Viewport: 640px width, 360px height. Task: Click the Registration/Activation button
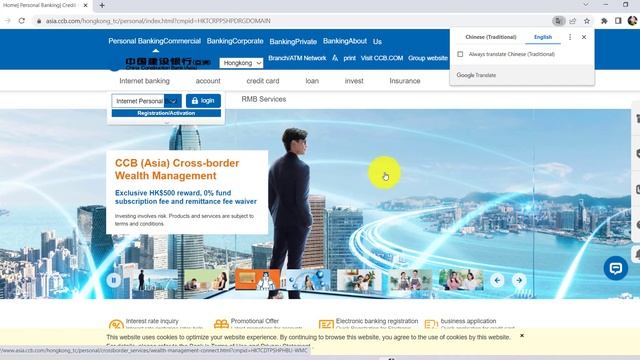tap(166, 113)
